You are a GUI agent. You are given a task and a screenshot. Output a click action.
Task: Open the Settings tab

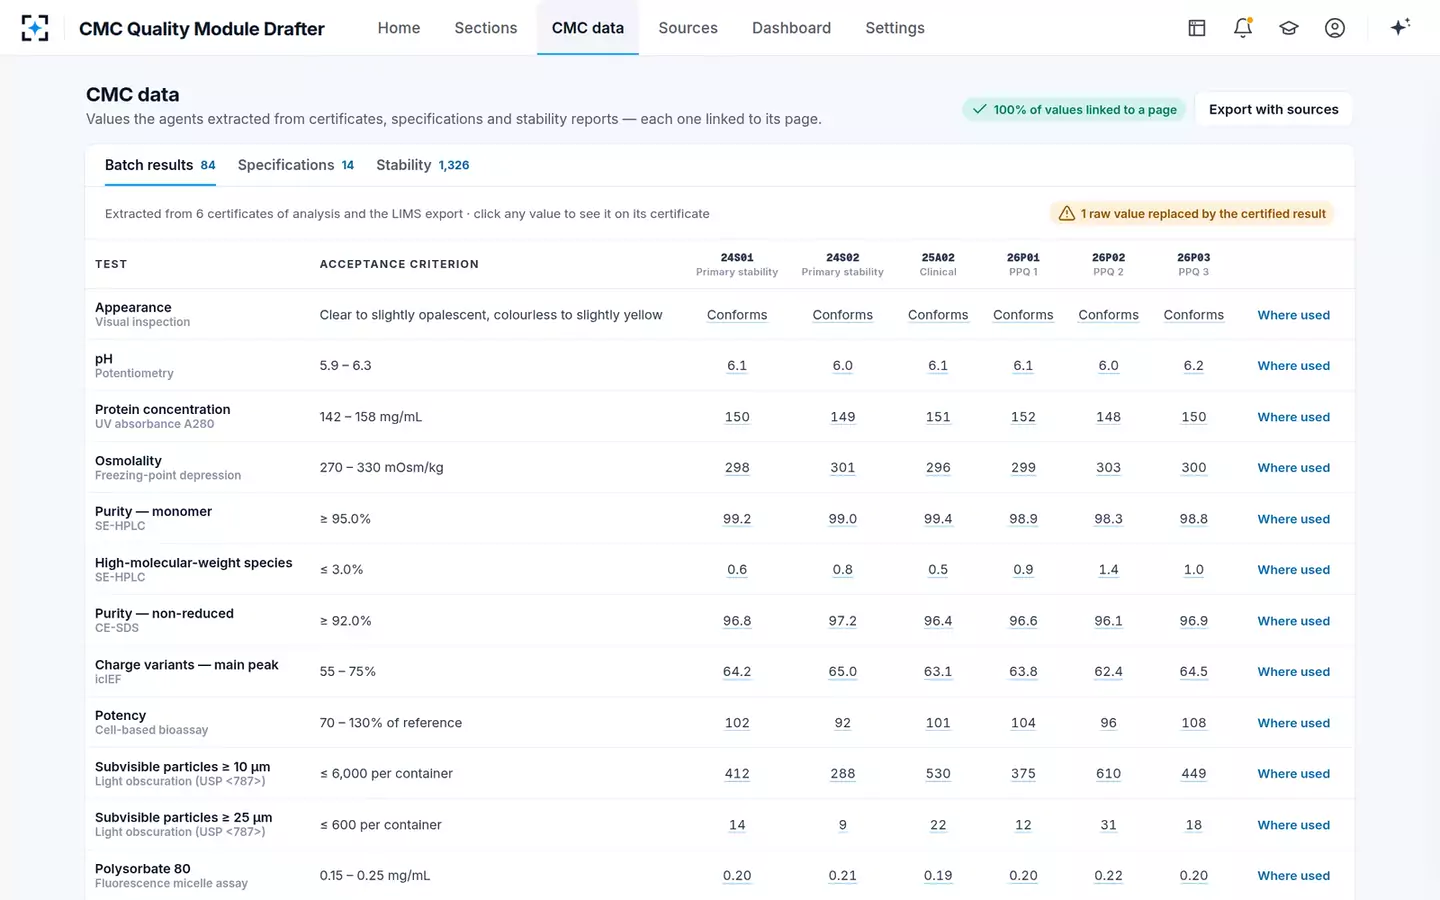coord(895,28)
